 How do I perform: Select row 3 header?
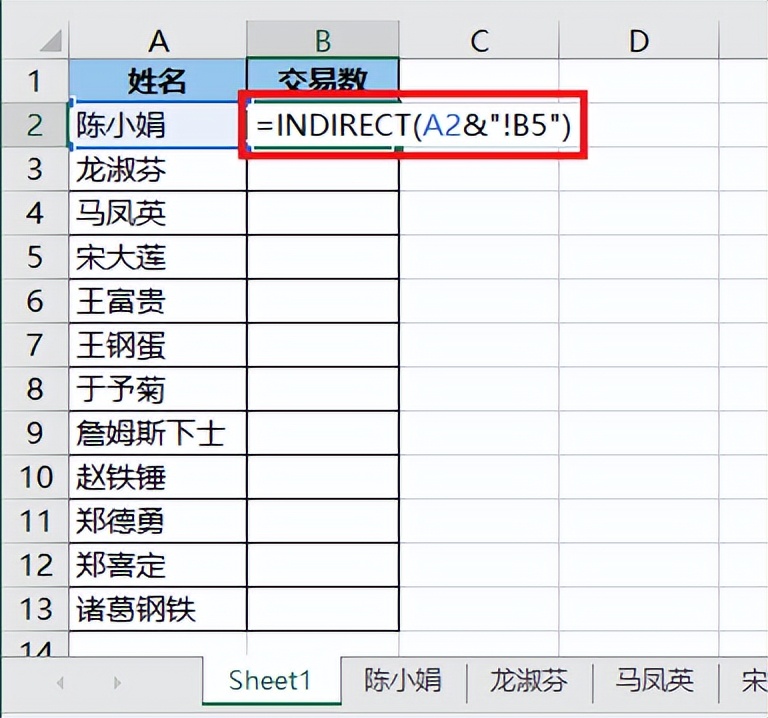[34, 169]
